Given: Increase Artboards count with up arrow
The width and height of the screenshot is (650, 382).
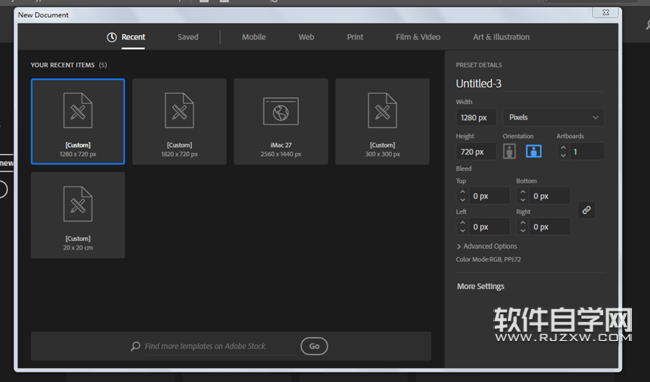Looking at the screenshot, I should (563, 147).
